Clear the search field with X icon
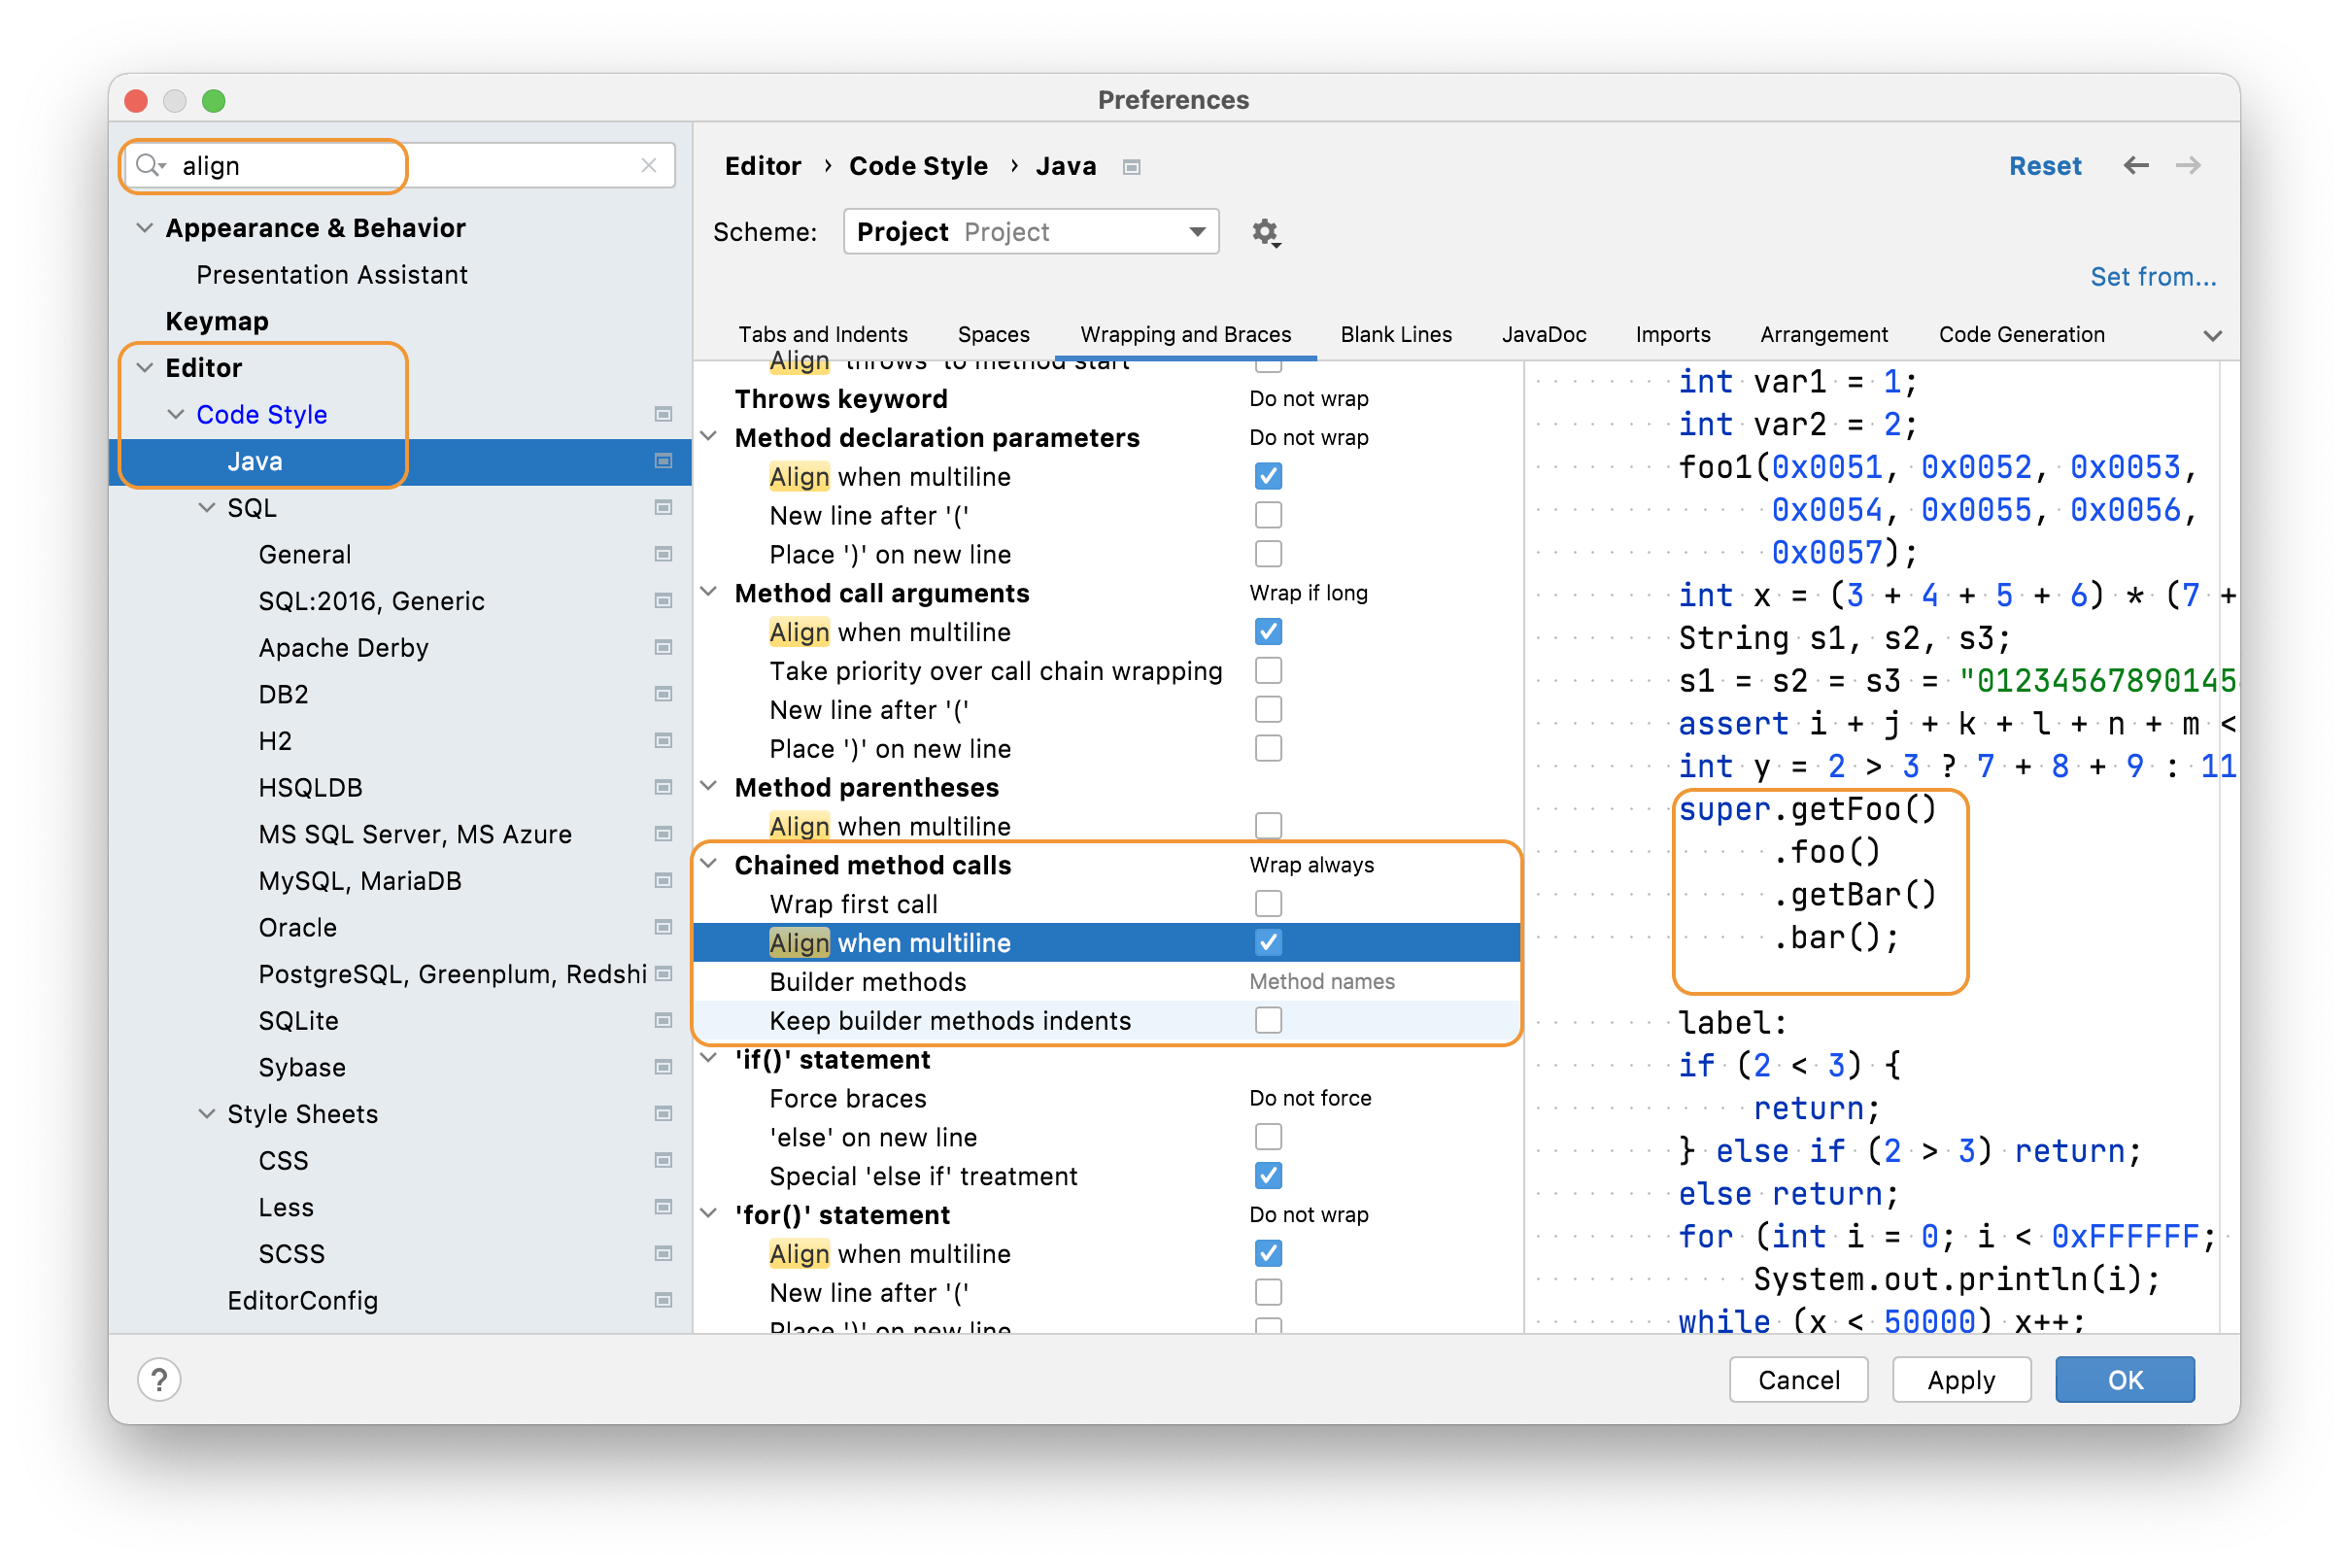Screen dimensions: 2349x1568 pyautogui.click(x=649, y=165)
